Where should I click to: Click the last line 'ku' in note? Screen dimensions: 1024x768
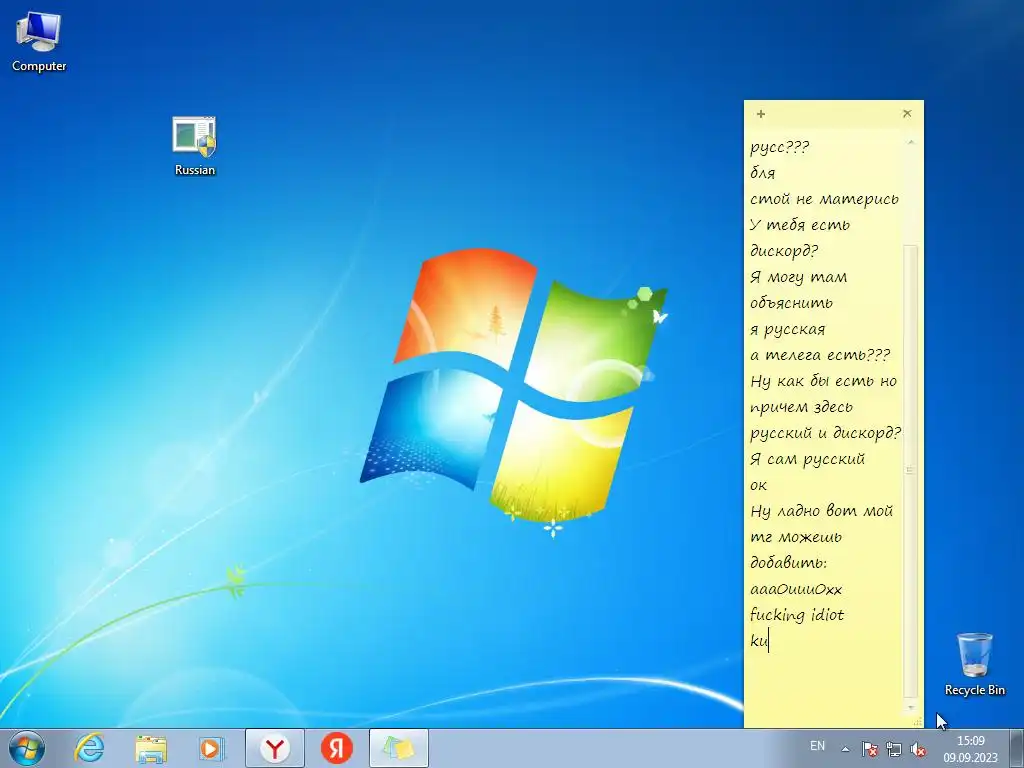tap(759, 641)
